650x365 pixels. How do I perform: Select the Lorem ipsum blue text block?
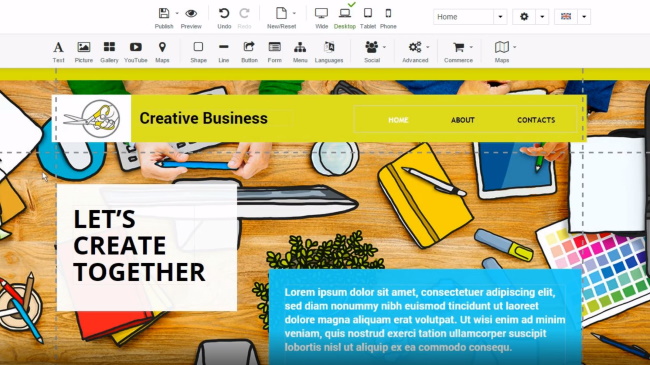coord(425,319)
